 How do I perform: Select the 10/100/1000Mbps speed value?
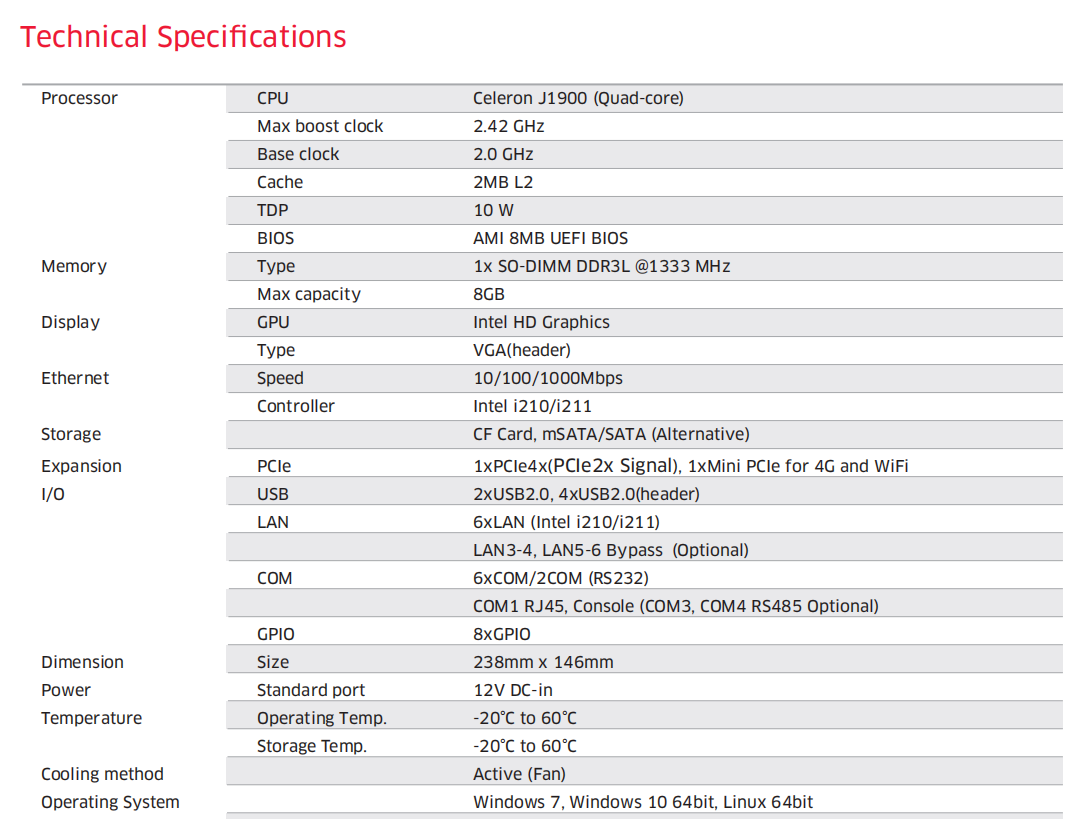click(x=547, y=378)
